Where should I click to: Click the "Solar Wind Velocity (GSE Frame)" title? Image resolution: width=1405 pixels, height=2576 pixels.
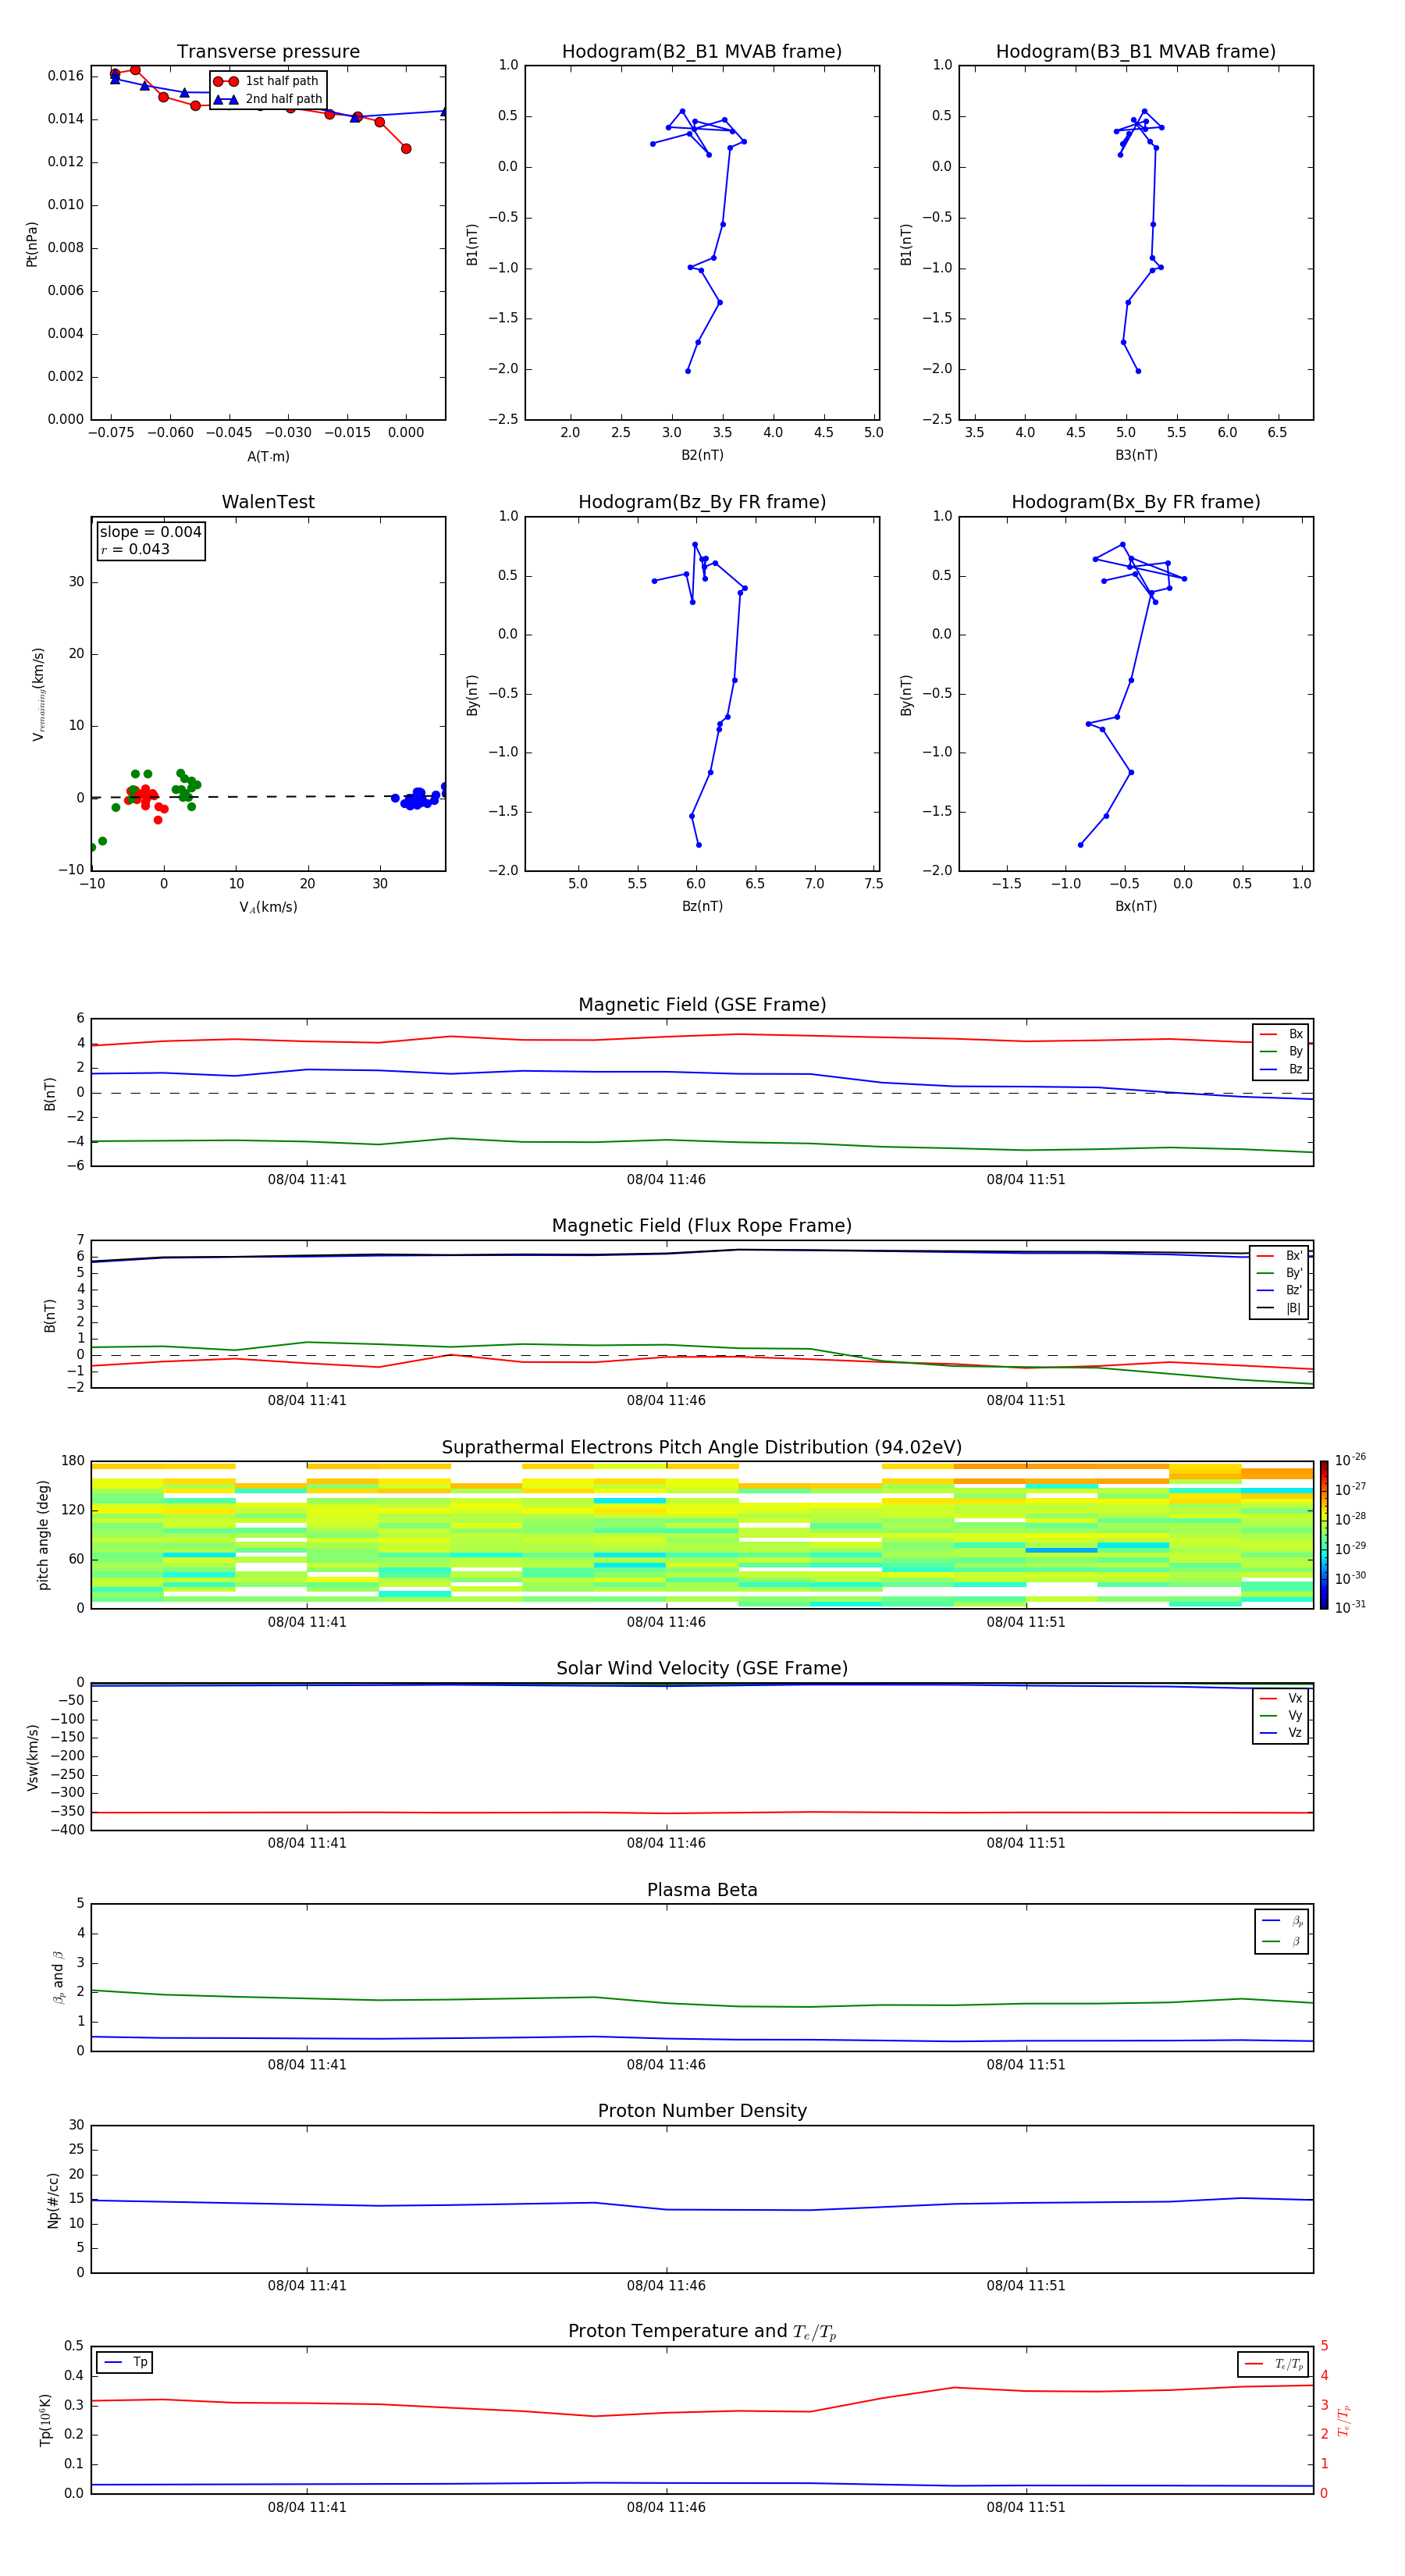point(702,1669)
